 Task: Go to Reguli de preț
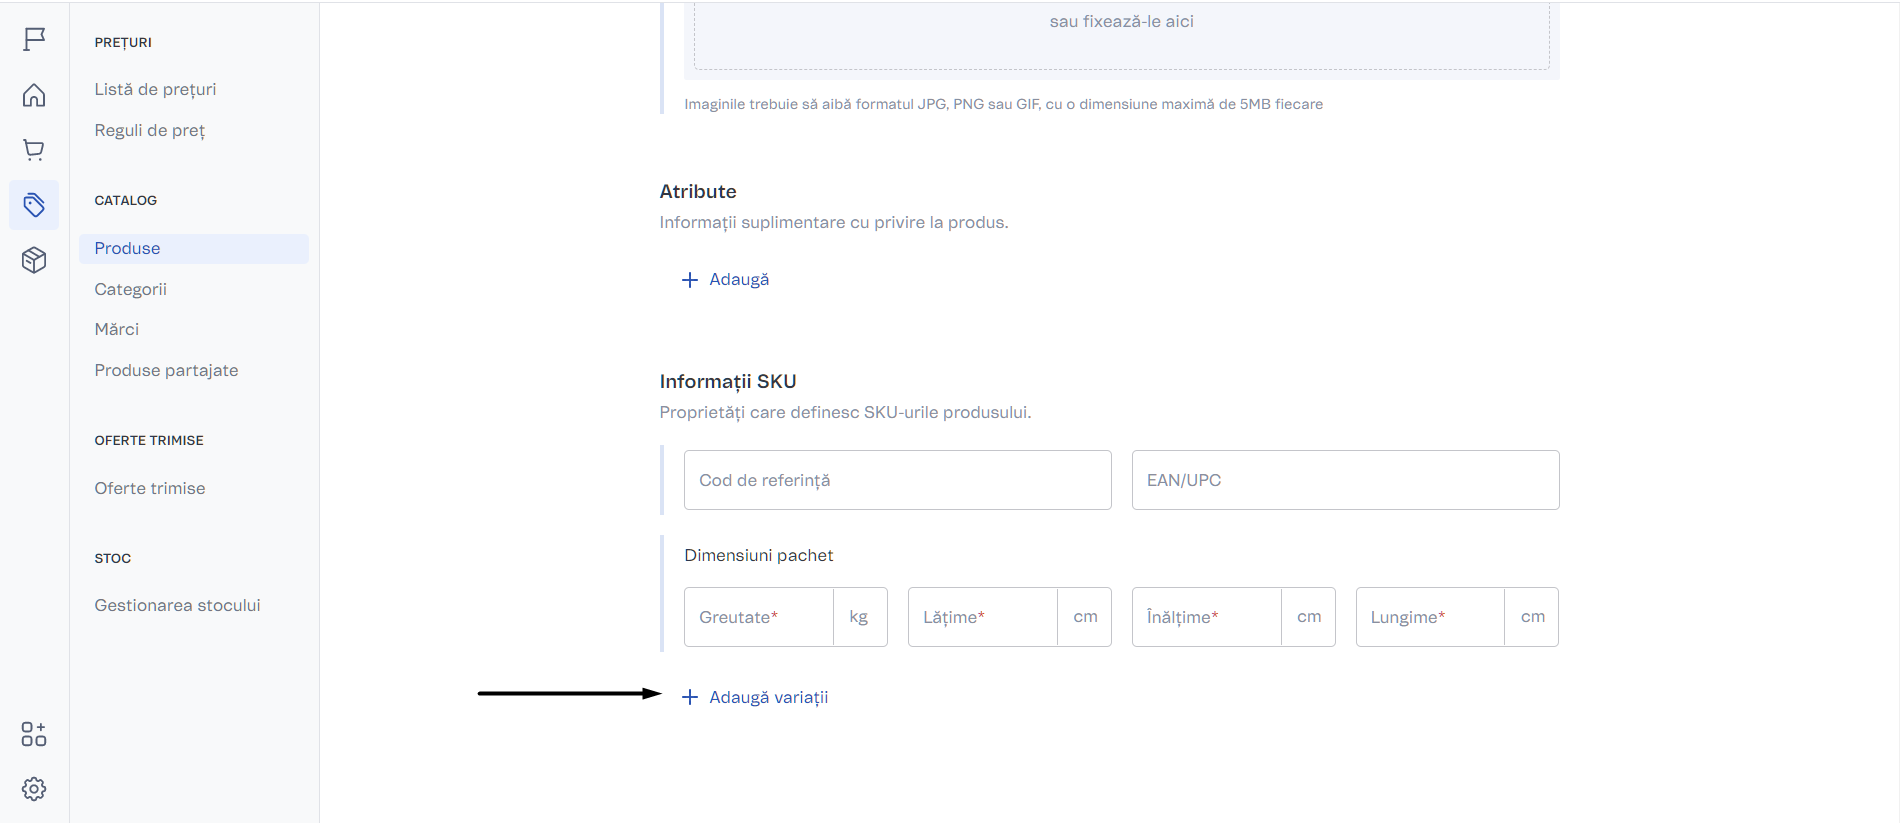150,130
